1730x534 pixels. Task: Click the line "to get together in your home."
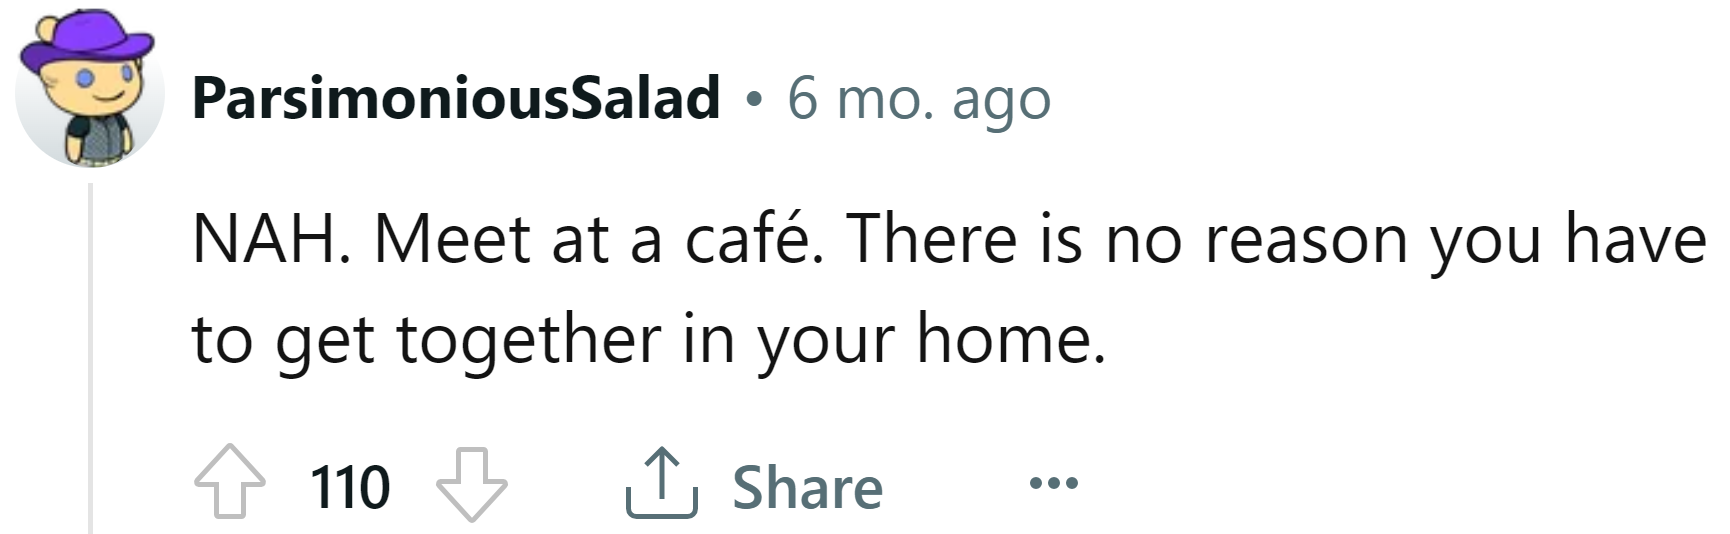coord(648,340)
